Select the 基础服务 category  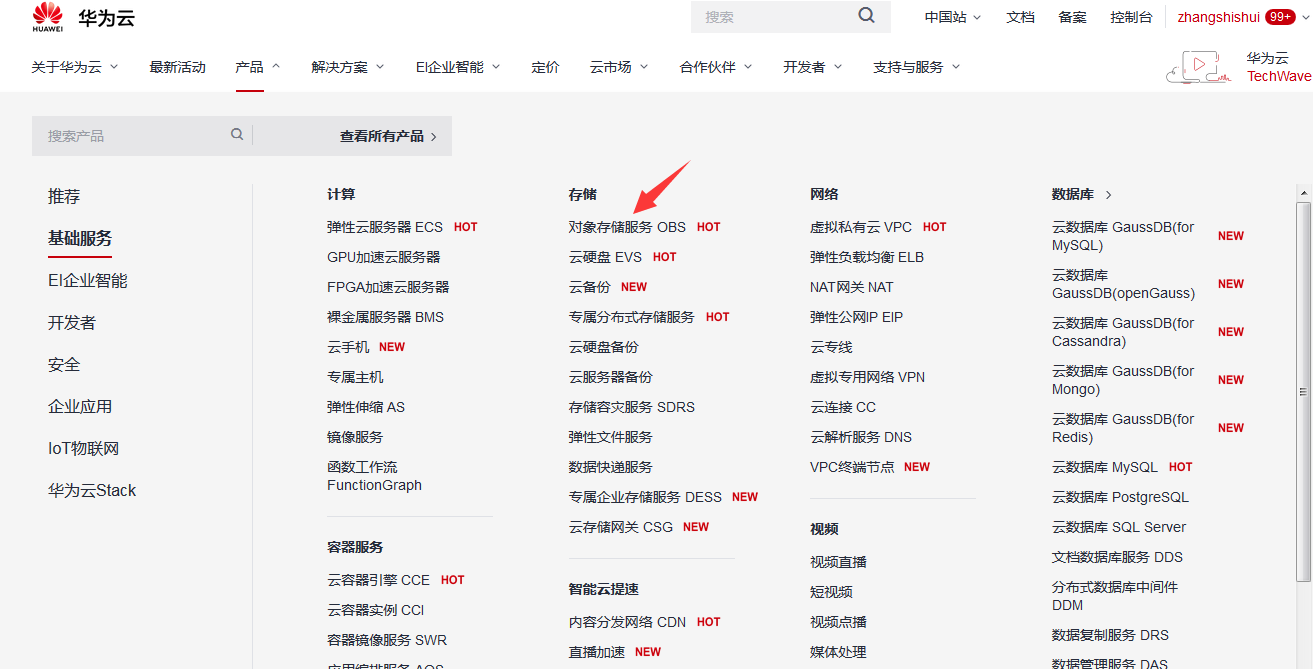tap(80, 239)
